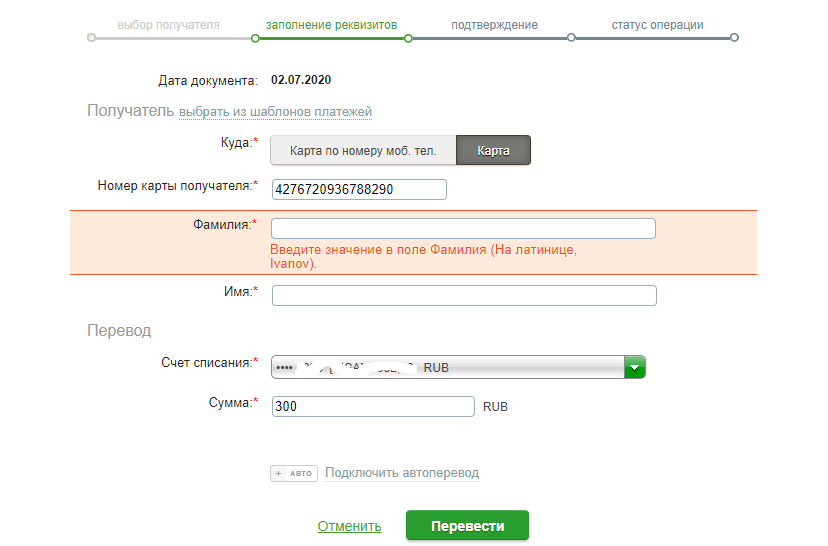This screenshot has height=546, width=828.
Task: Select the Карта toggle option
Action: coord(493,150)
